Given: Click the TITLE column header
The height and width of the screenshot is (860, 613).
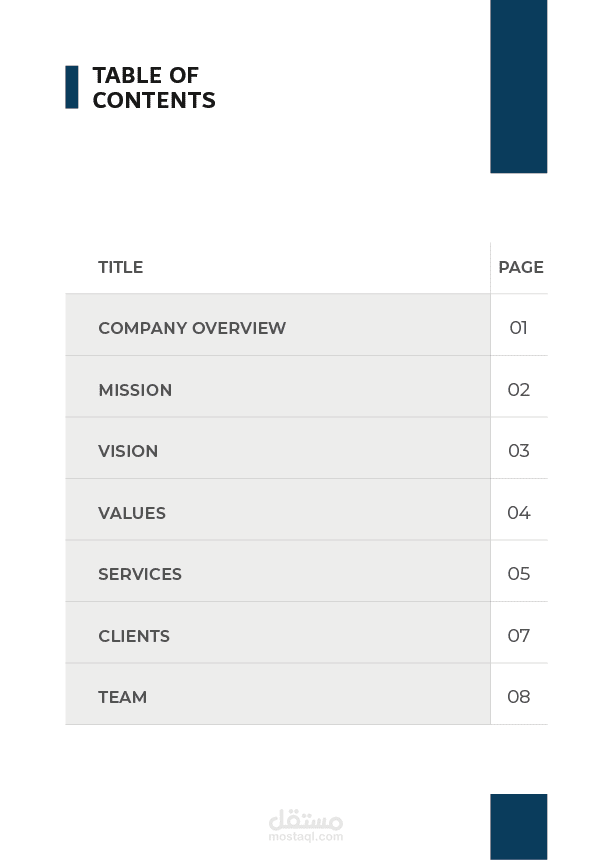Looking at the screenshot, I should 120,267.
